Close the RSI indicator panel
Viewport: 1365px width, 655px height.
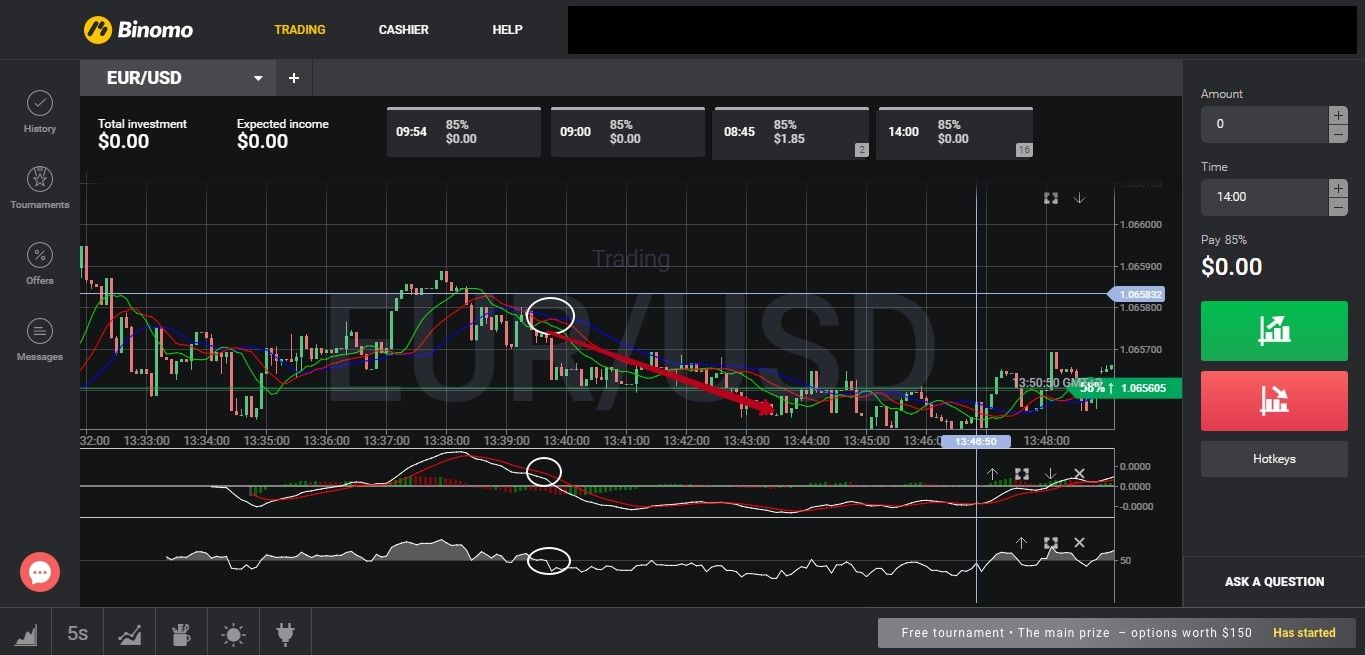point(1079,543)
